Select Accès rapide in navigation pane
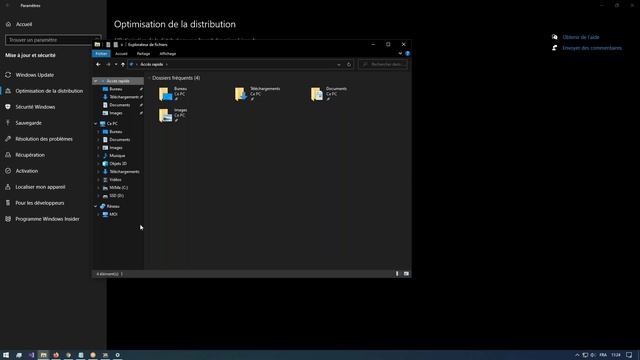 (x=118, y=81)
